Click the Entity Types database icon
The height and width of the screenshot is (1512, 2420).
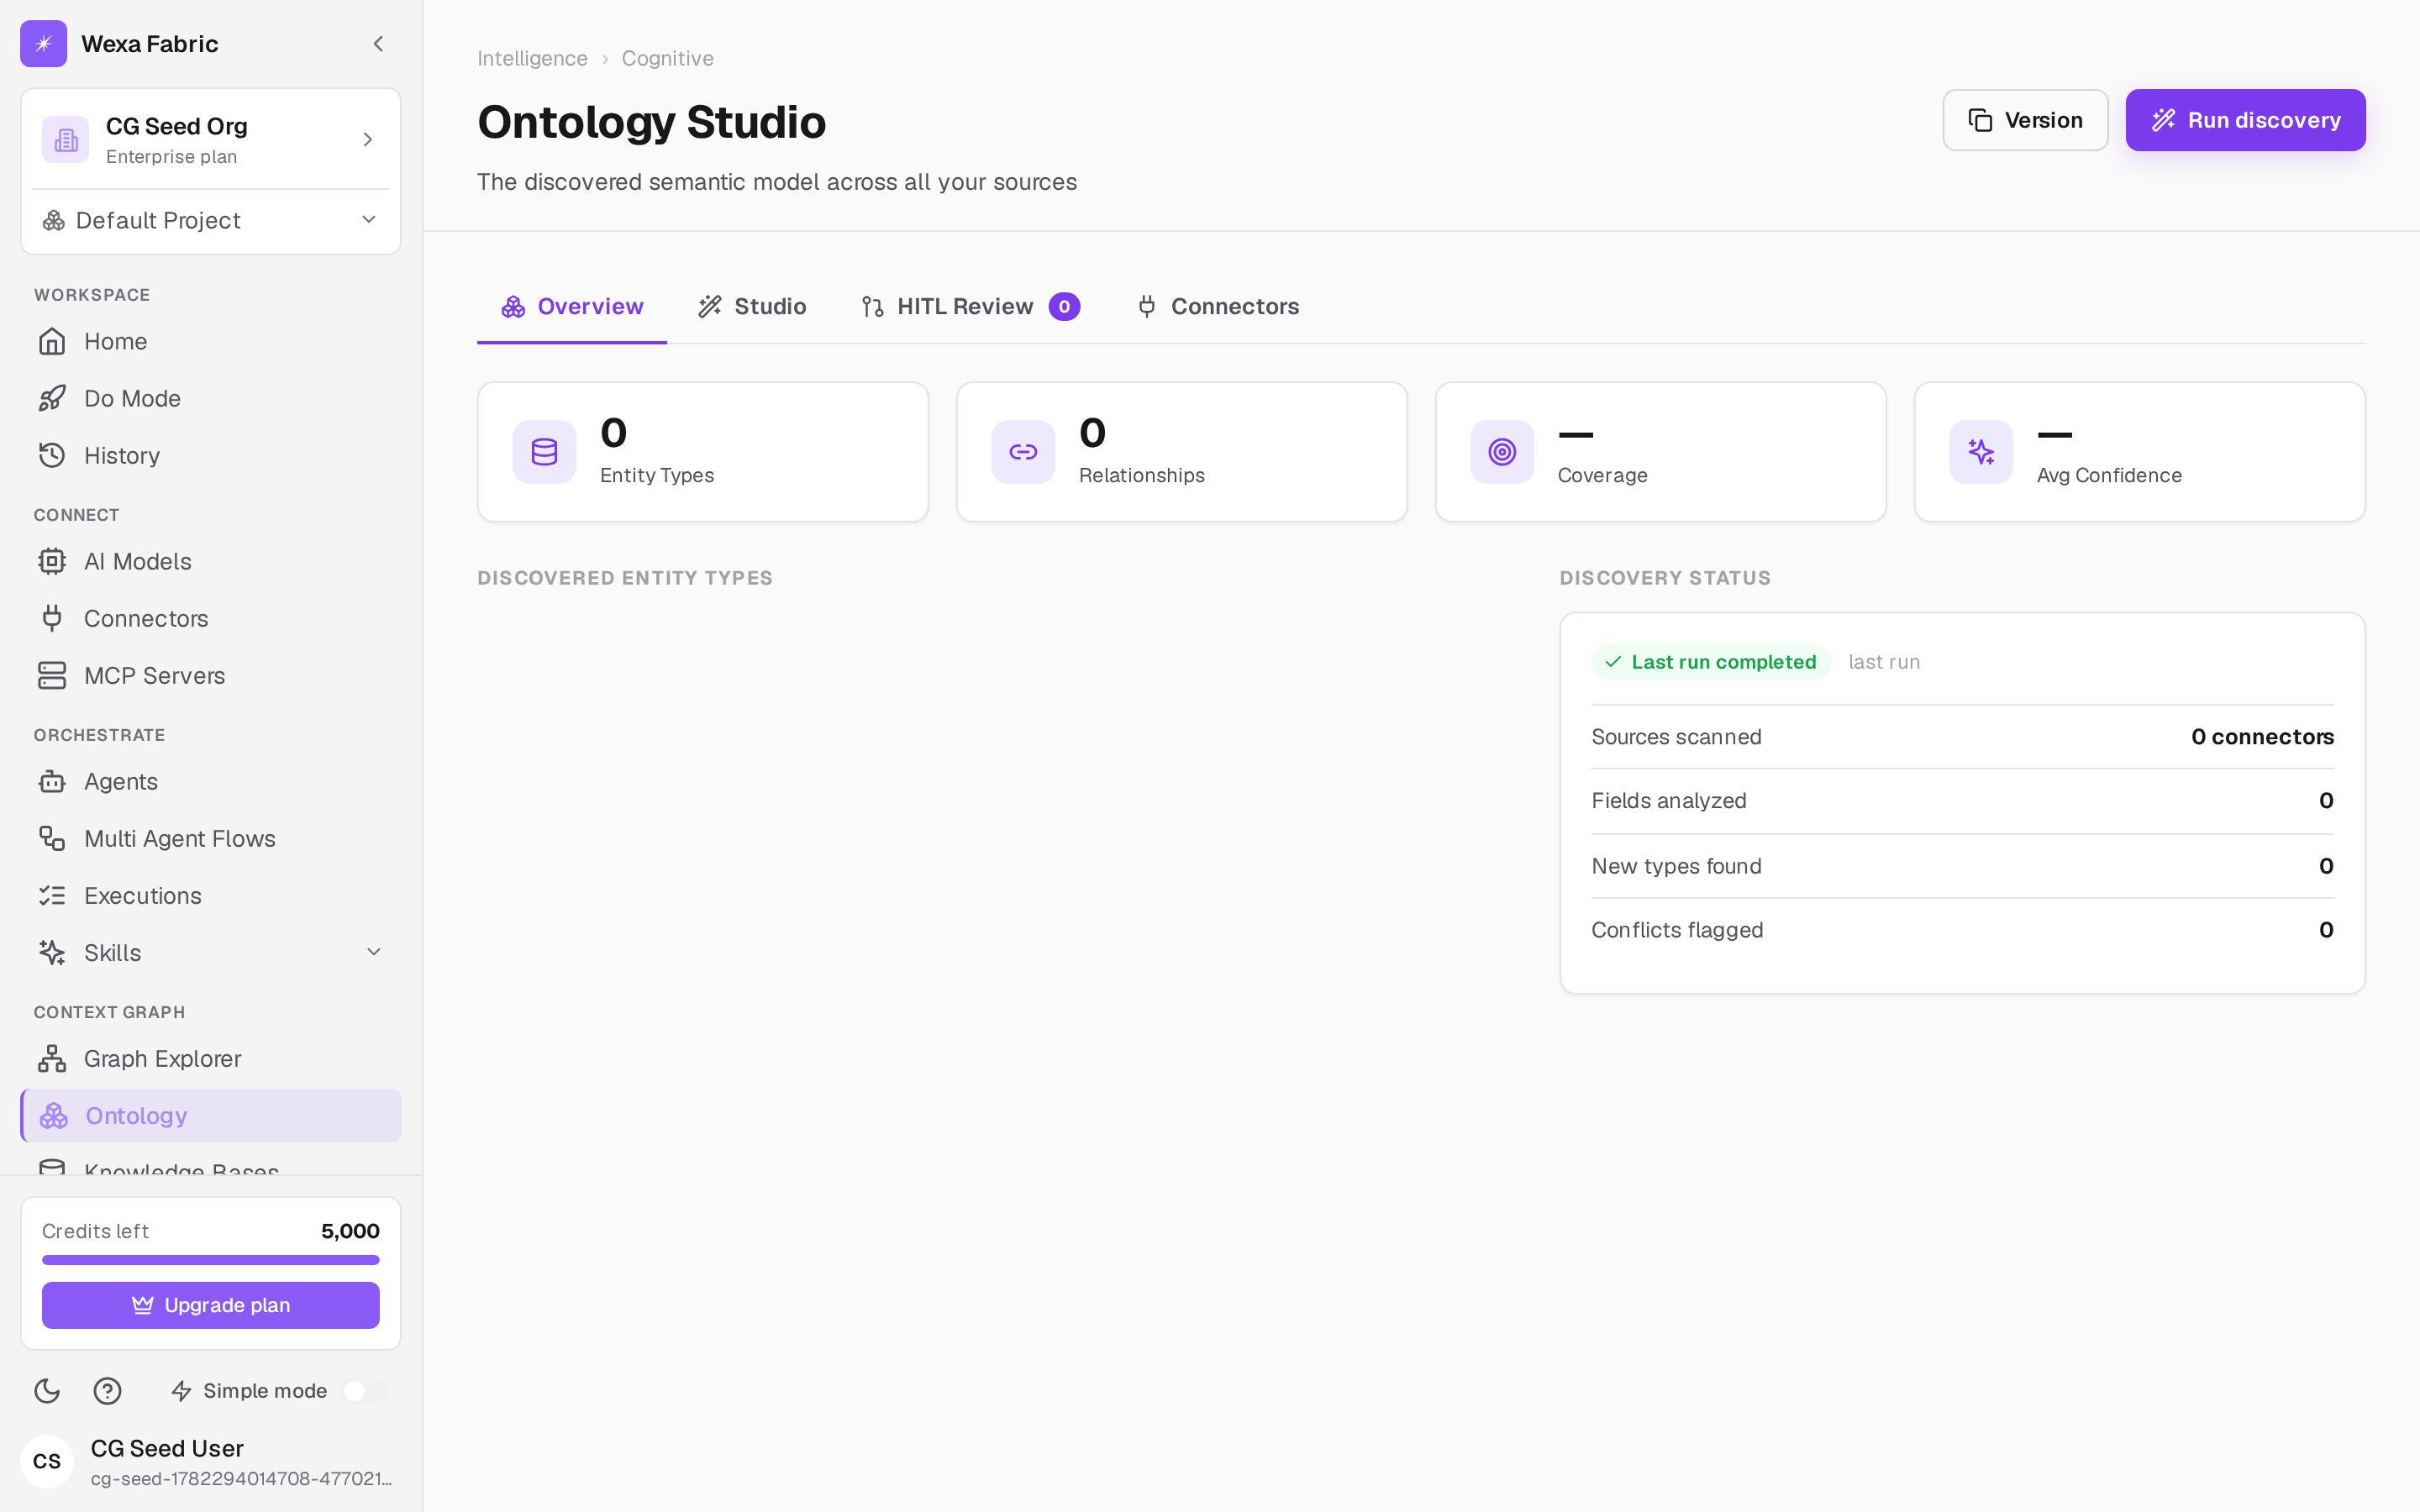pos(544,452)
